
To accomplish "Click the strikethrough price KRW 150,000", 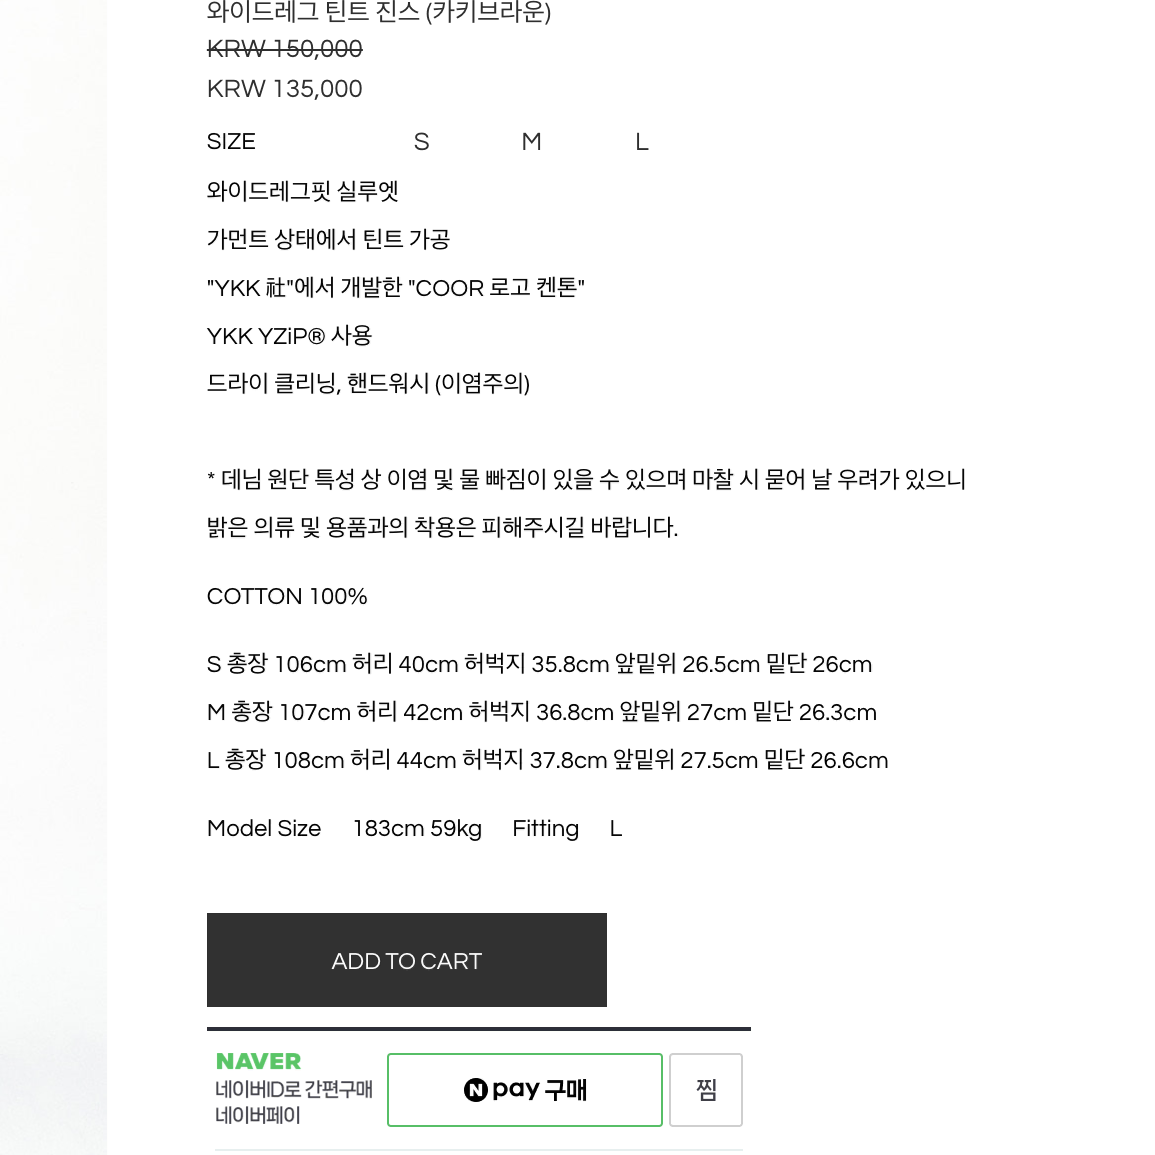I will click(284, 49).
